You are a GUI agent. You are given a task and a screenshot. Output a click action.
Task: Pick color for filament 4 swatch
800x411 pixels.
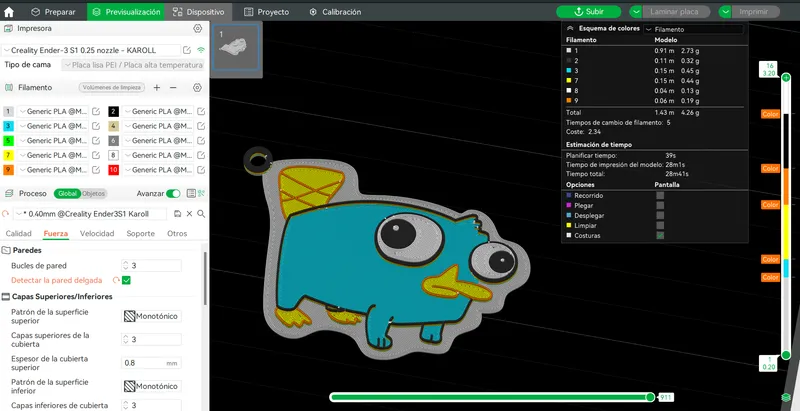point(113,126)
